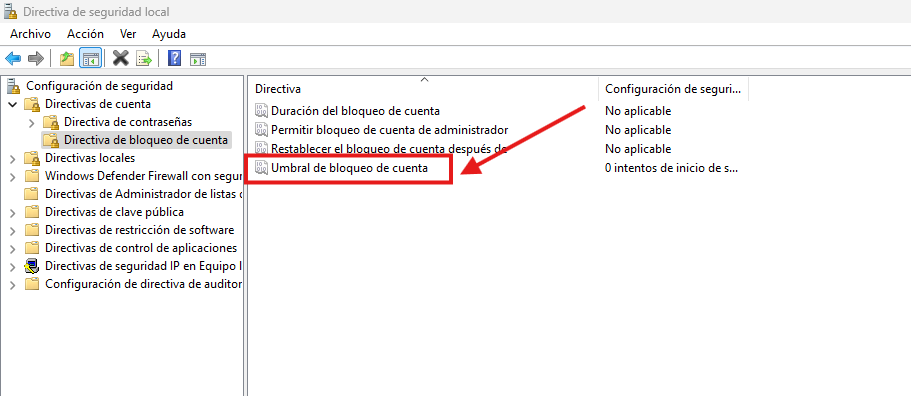This screenshot has height=396, width=911.
Task: Click Configuración de directiva de auditoría folder icon
Action: click(33, 285)
